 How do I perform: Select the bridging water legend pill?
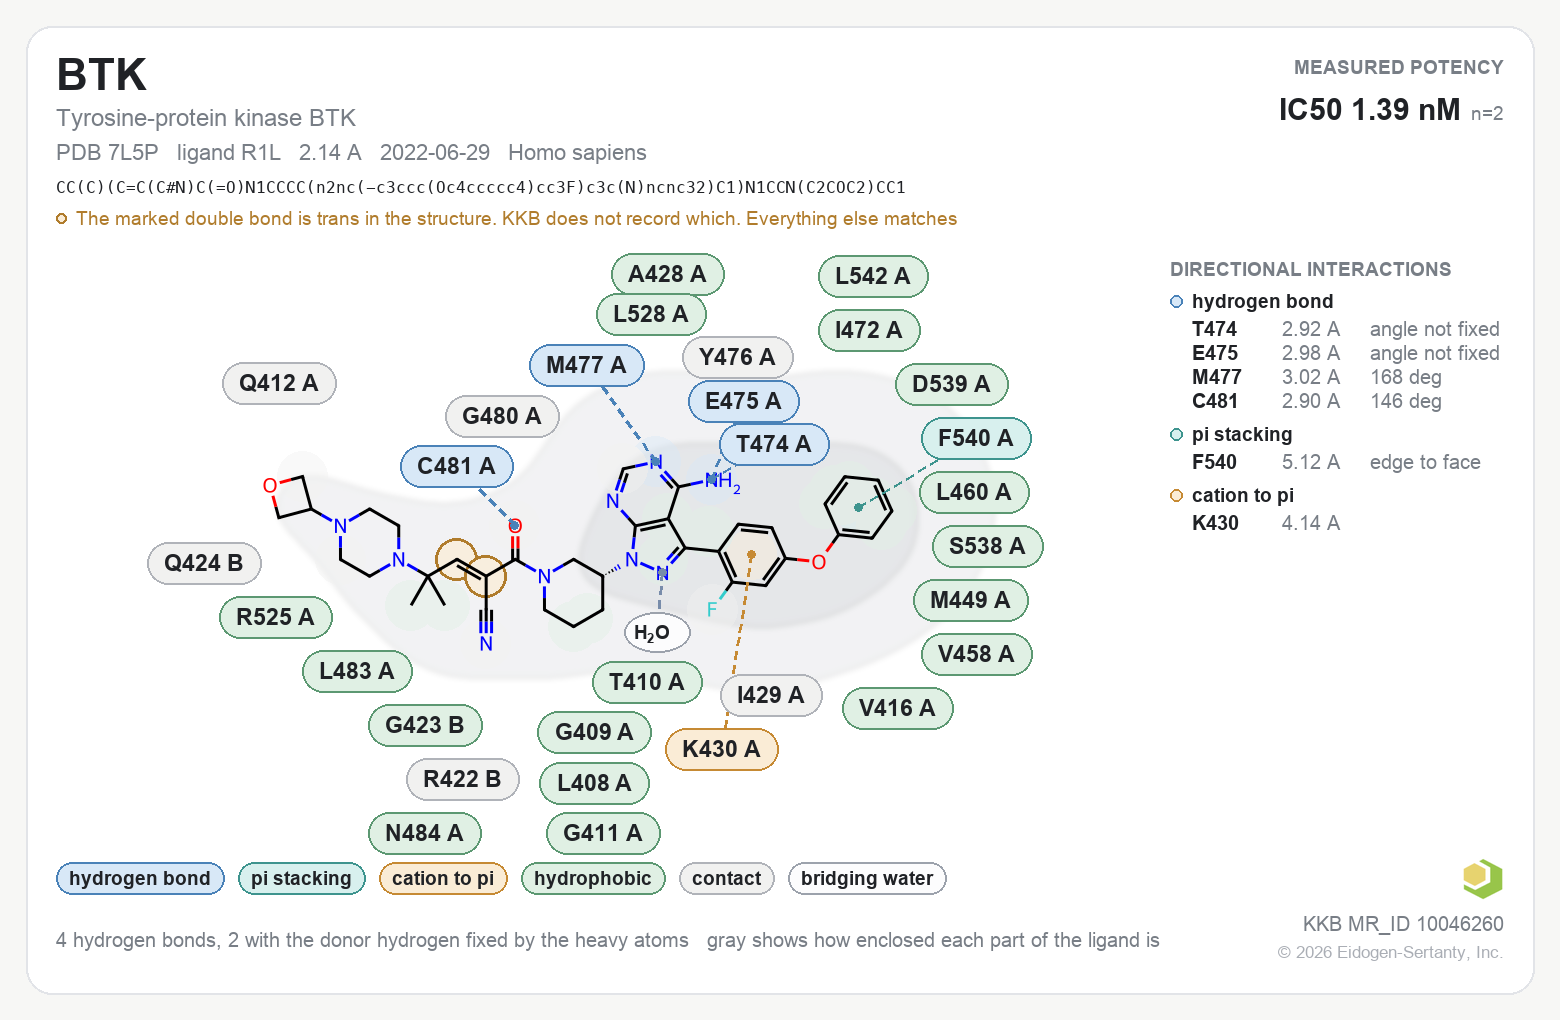point(867,878)
